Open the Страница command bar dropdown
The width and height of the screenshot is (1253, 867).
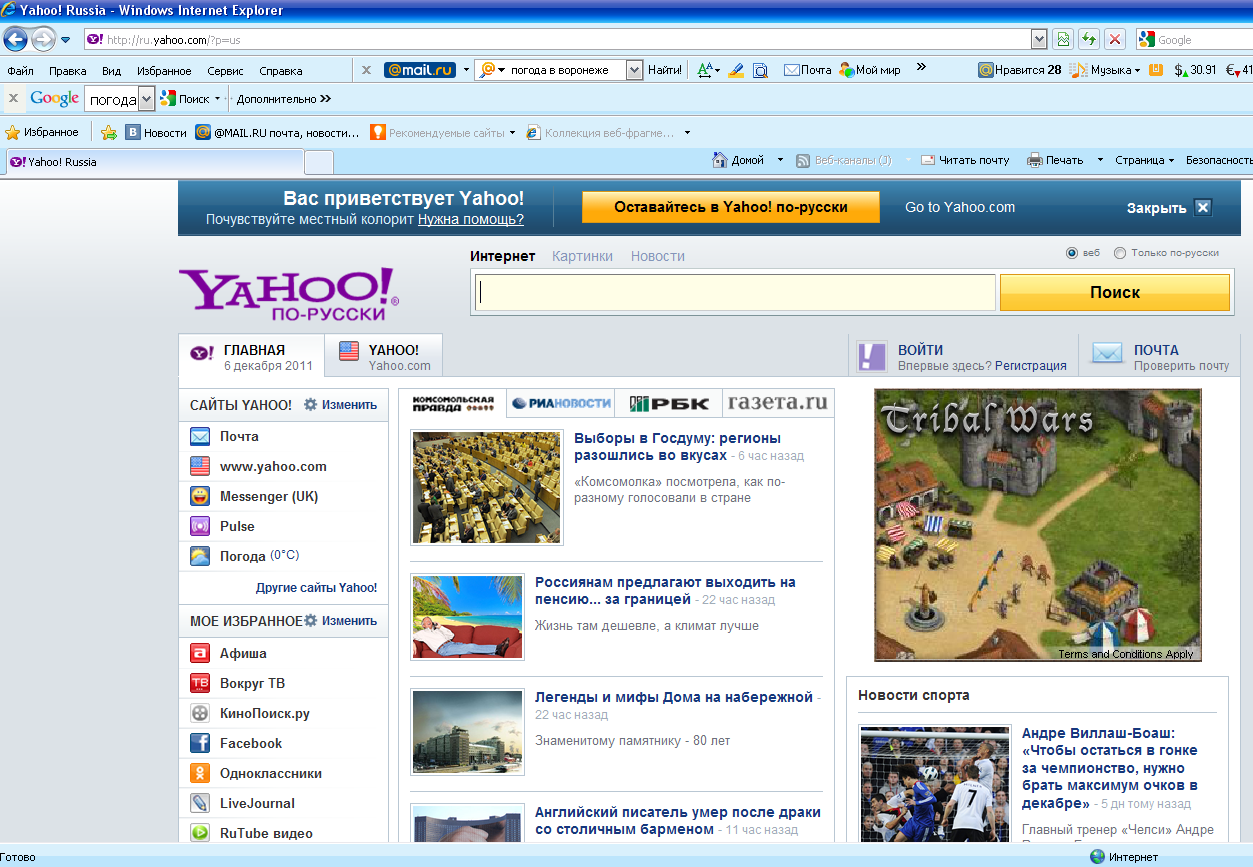1145,160
